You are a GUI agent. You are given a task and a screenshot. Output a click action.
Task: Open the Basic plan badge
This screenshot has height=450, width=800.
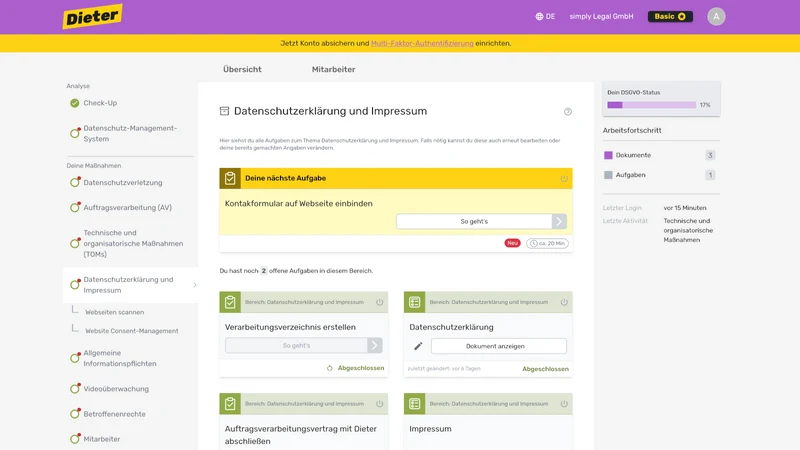pos(670,16)
